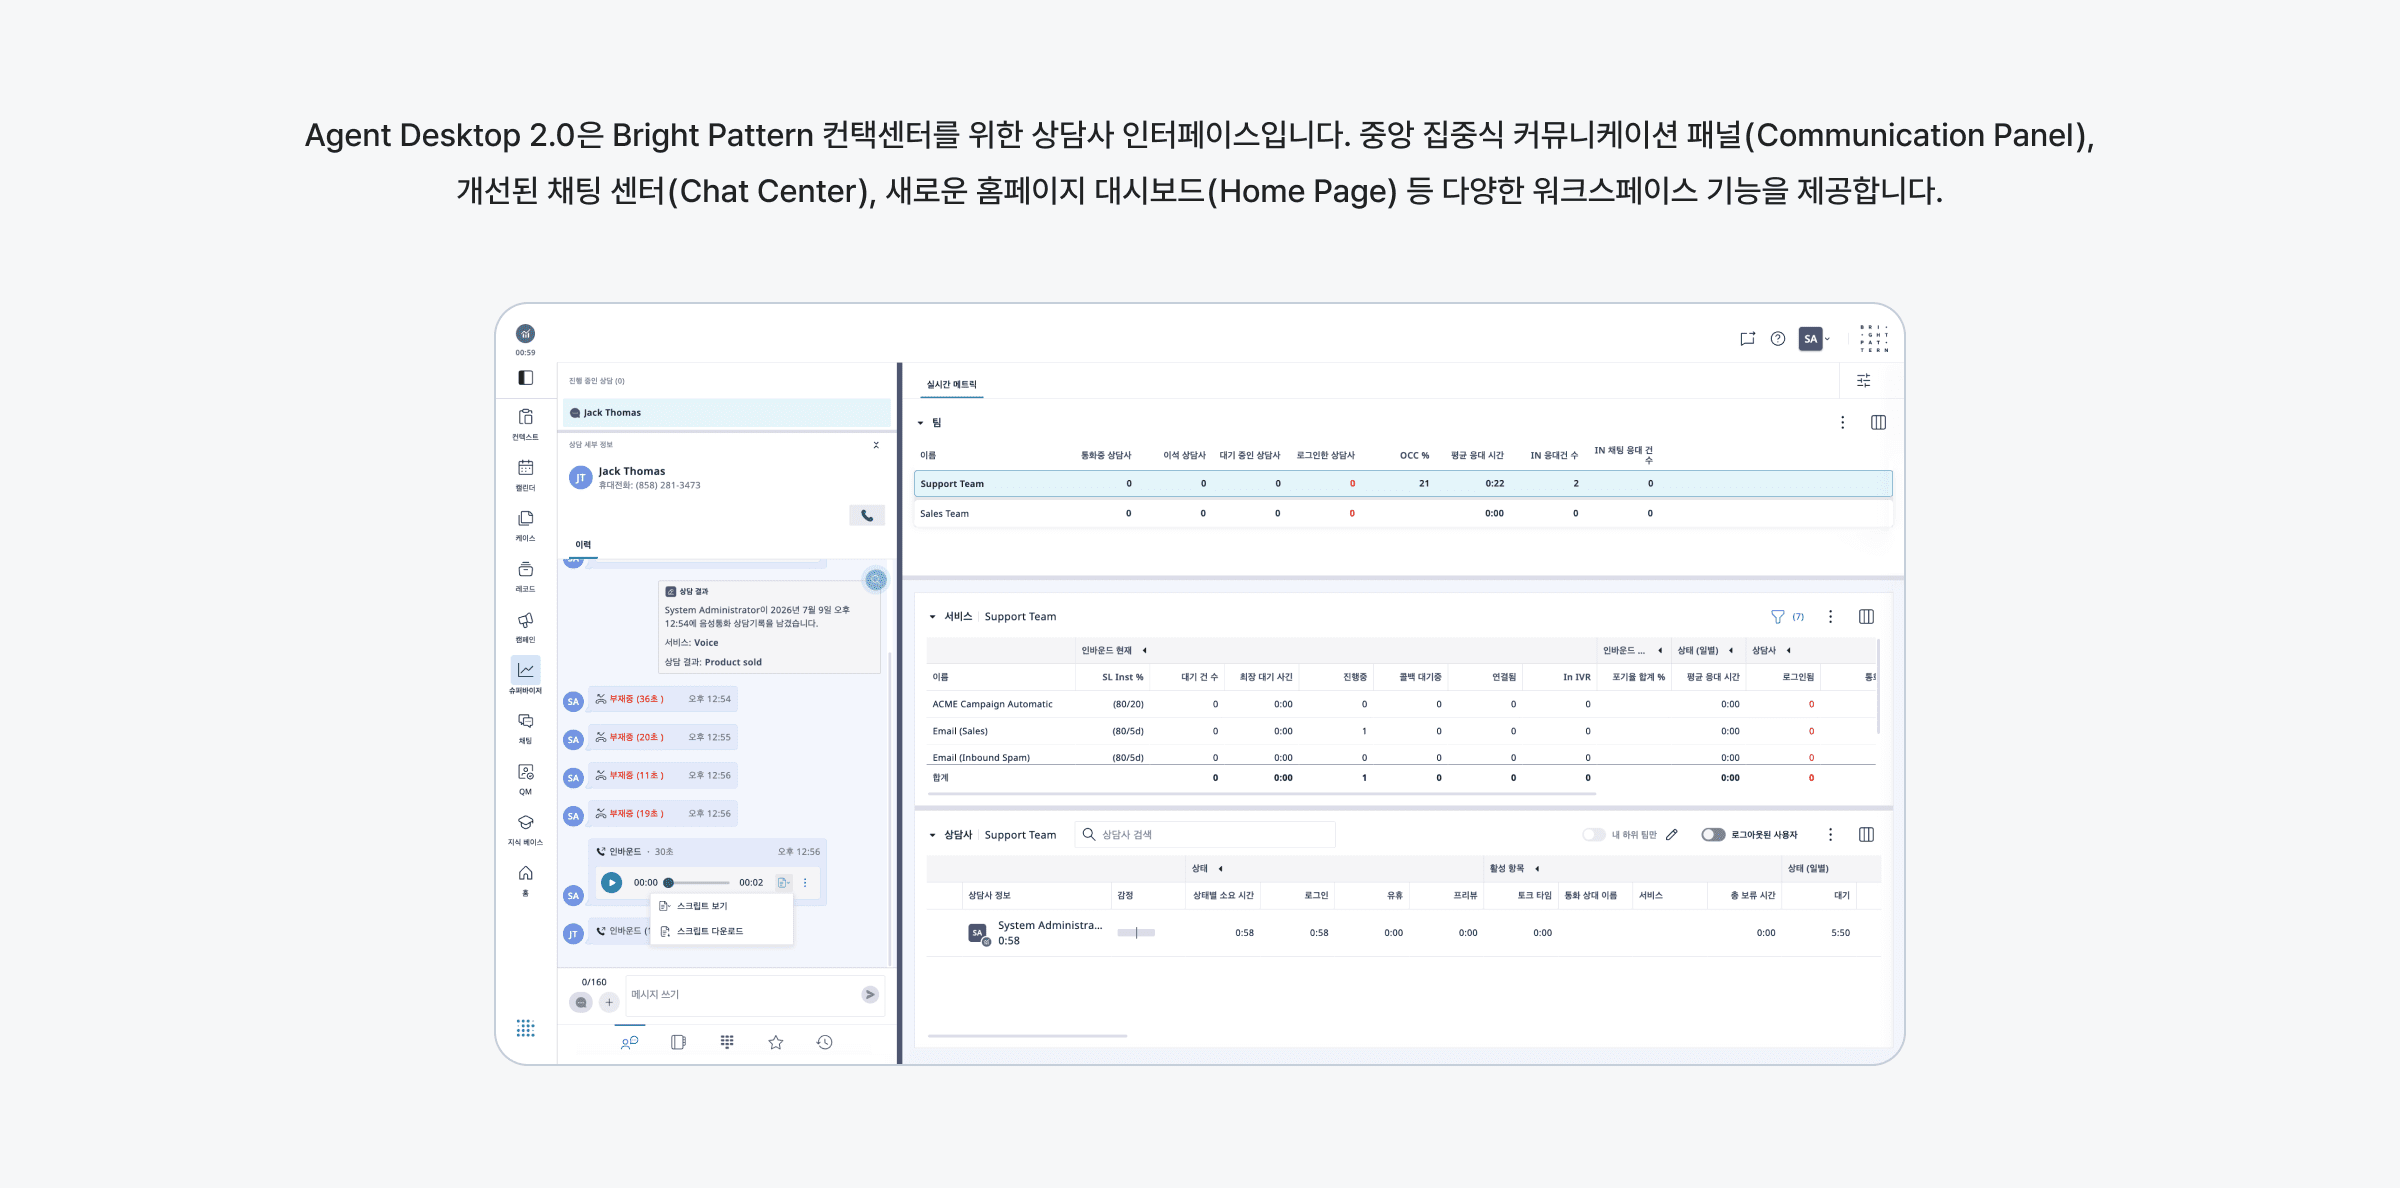Open the SA user profile dropdown
2400x1188 pixels.
(1815, 339)
